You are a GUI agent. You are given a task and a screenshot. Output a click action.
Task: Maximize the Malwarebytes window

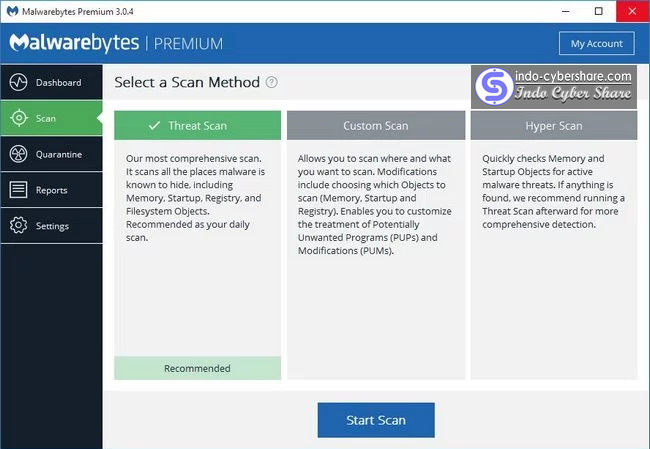pos(599,11)
